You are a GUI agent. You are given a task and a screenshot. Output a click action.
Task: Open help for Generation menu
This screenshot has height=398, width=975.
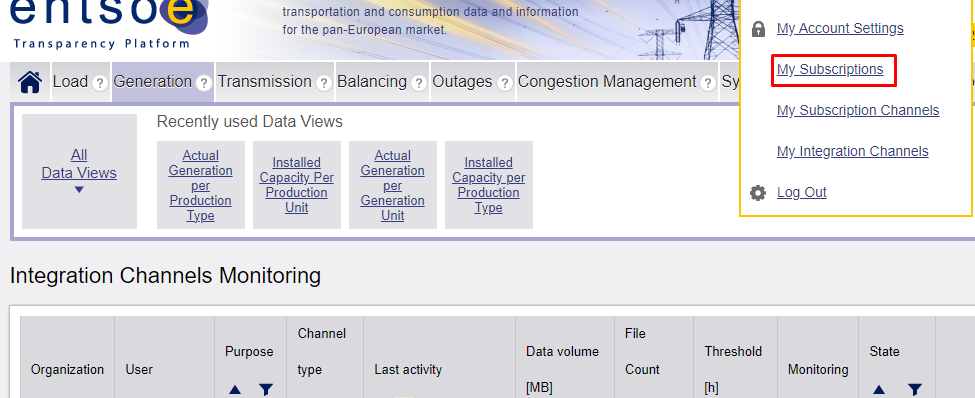pos(203,83)
